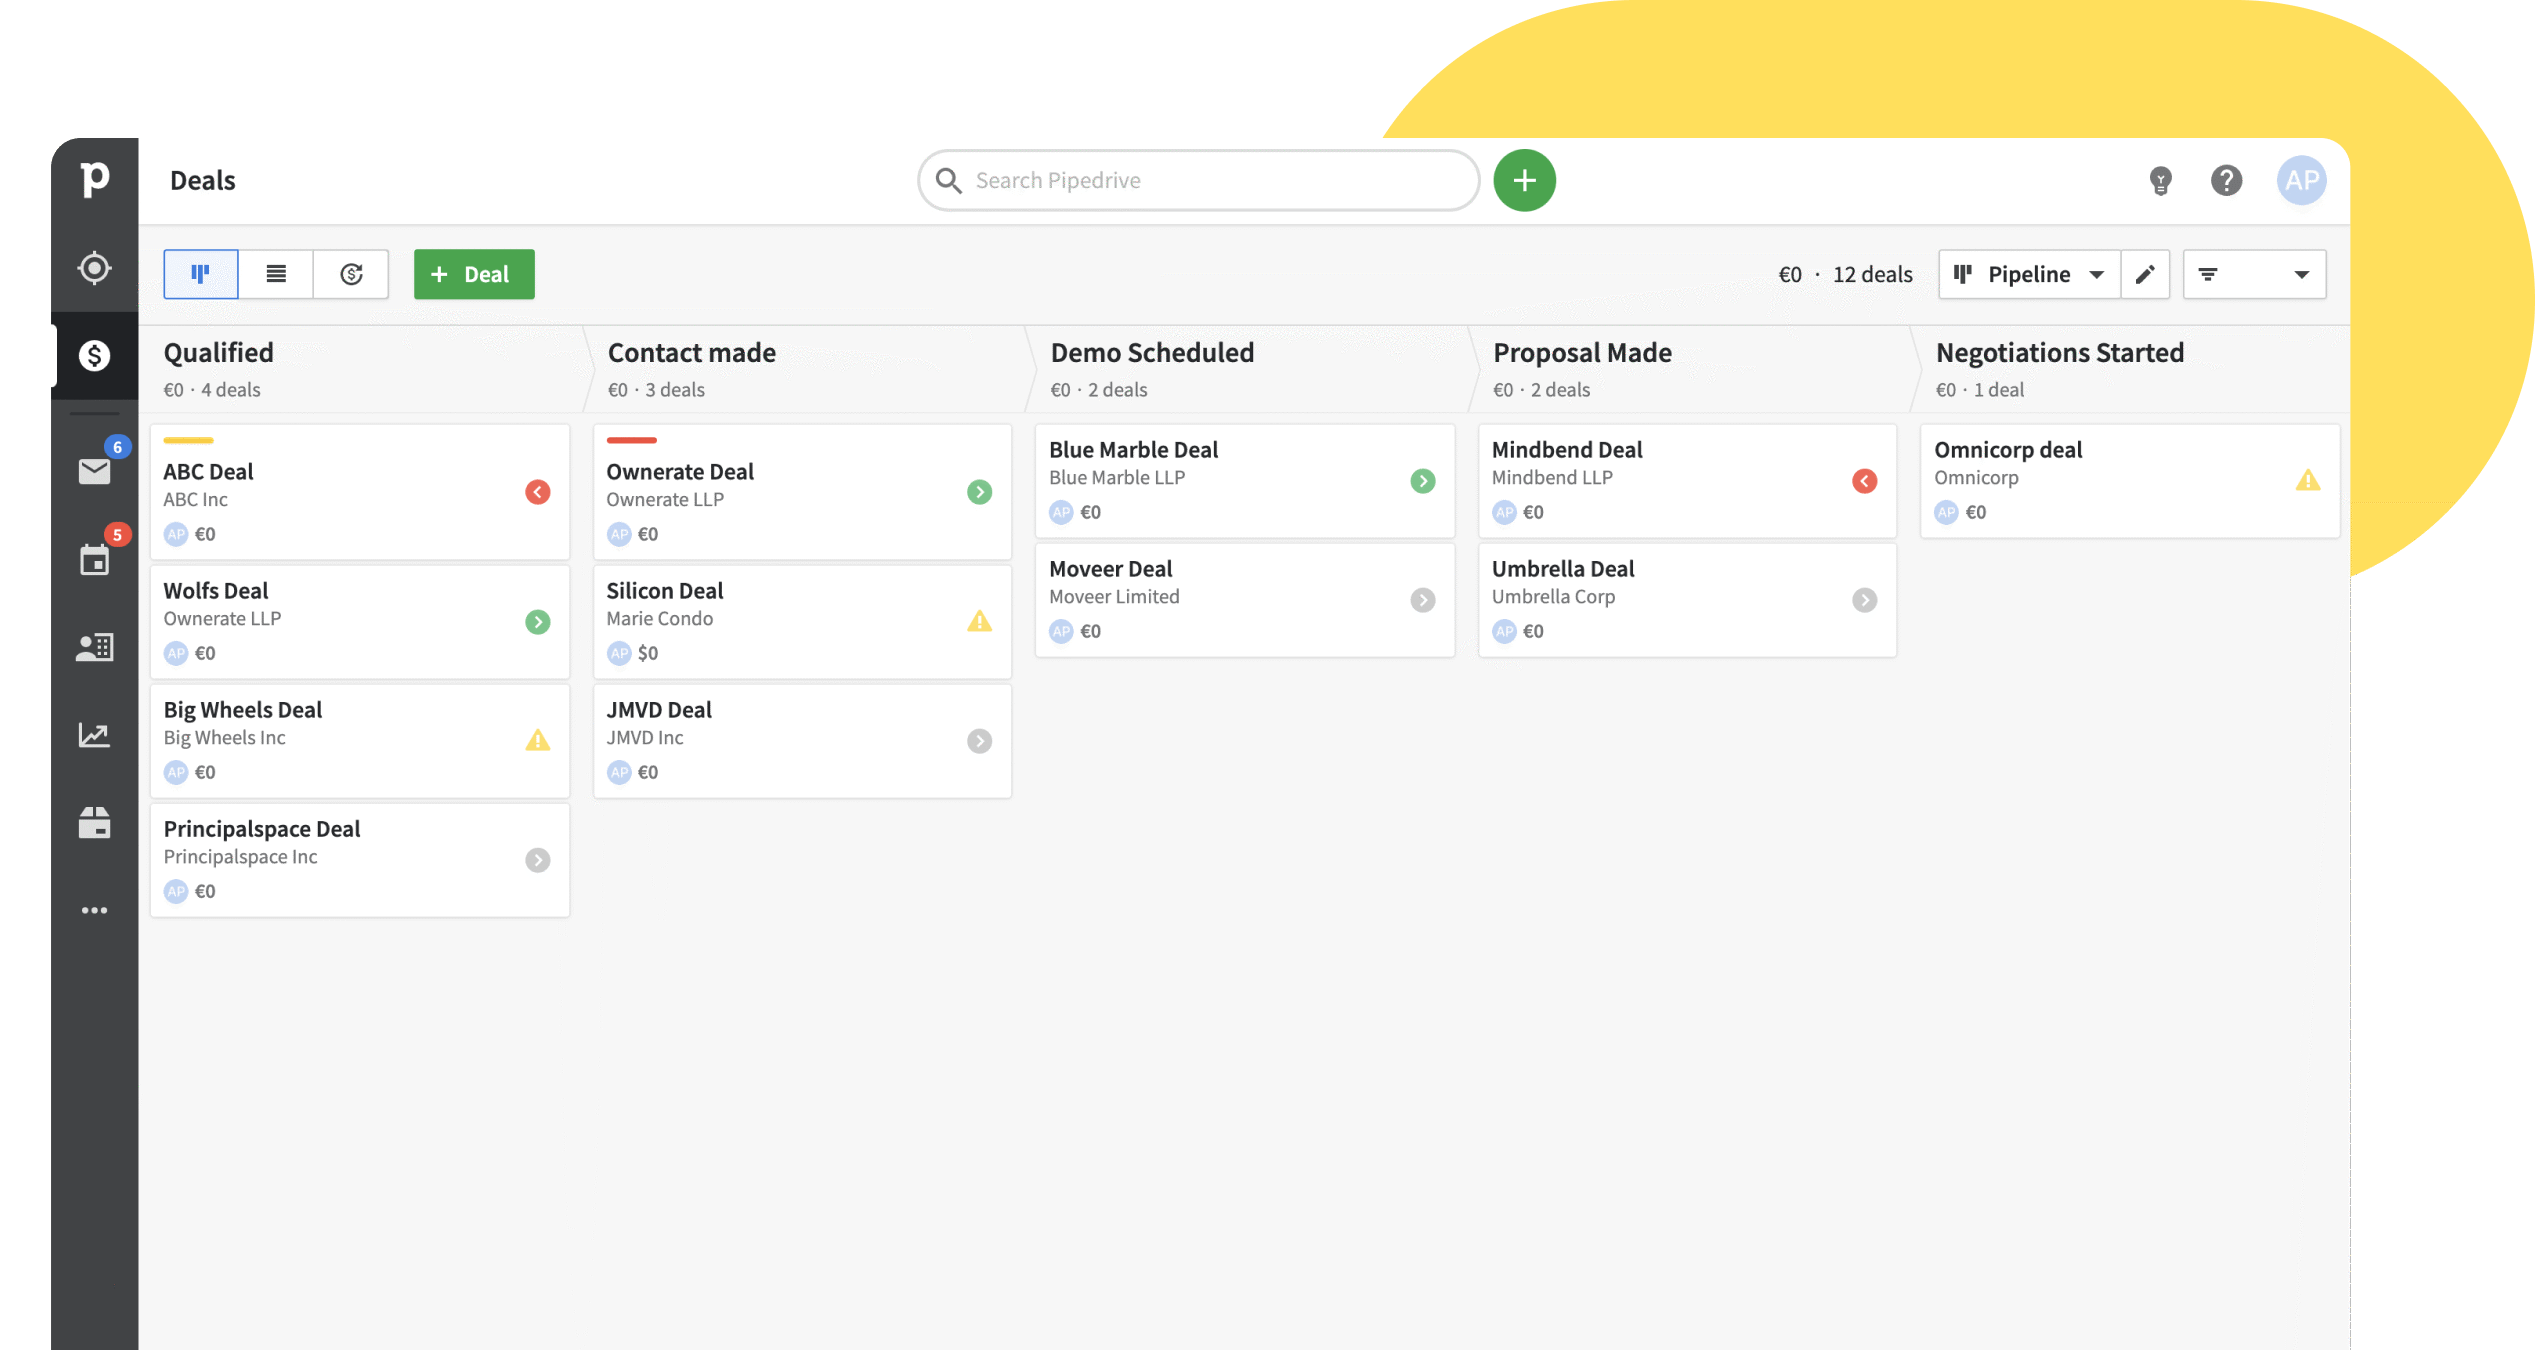Switch to list view

click(x=276, y=274)
